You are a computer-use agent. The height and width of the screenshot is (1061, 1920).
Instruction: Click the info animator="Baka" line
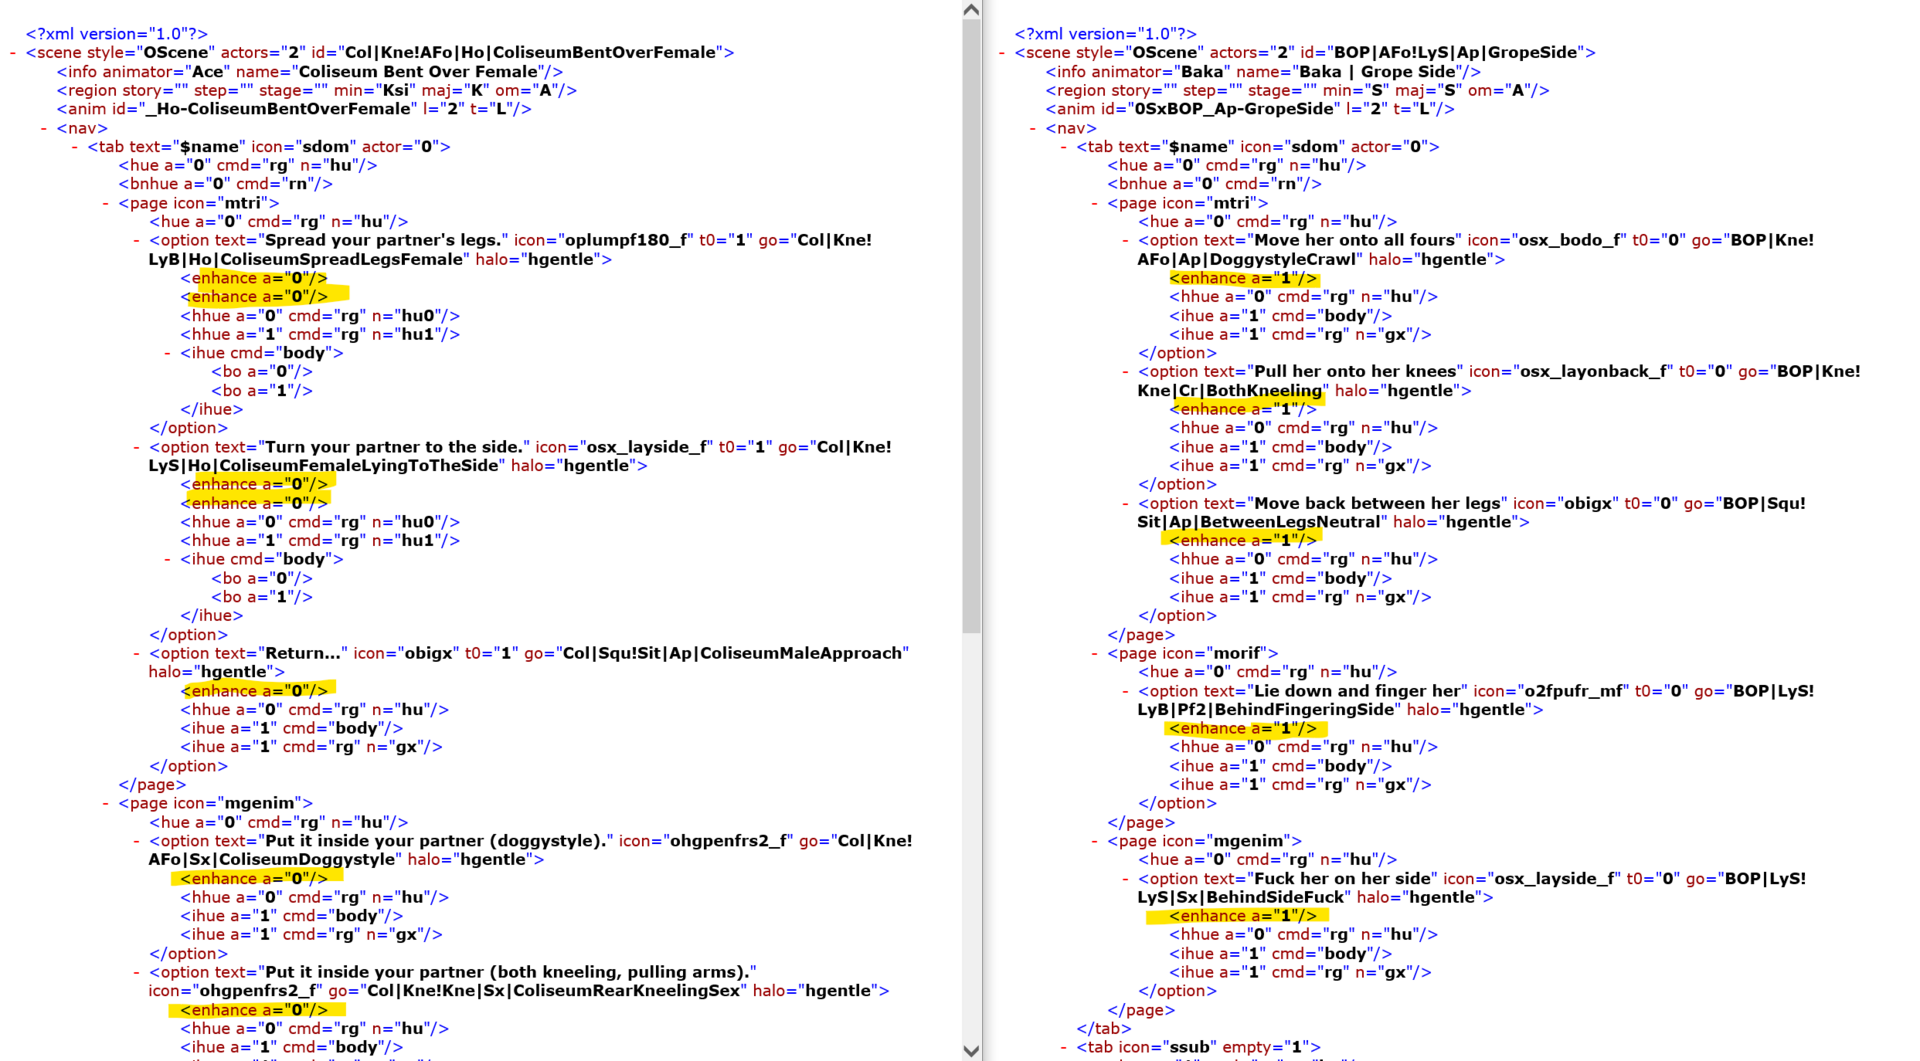click(1263, 72)
